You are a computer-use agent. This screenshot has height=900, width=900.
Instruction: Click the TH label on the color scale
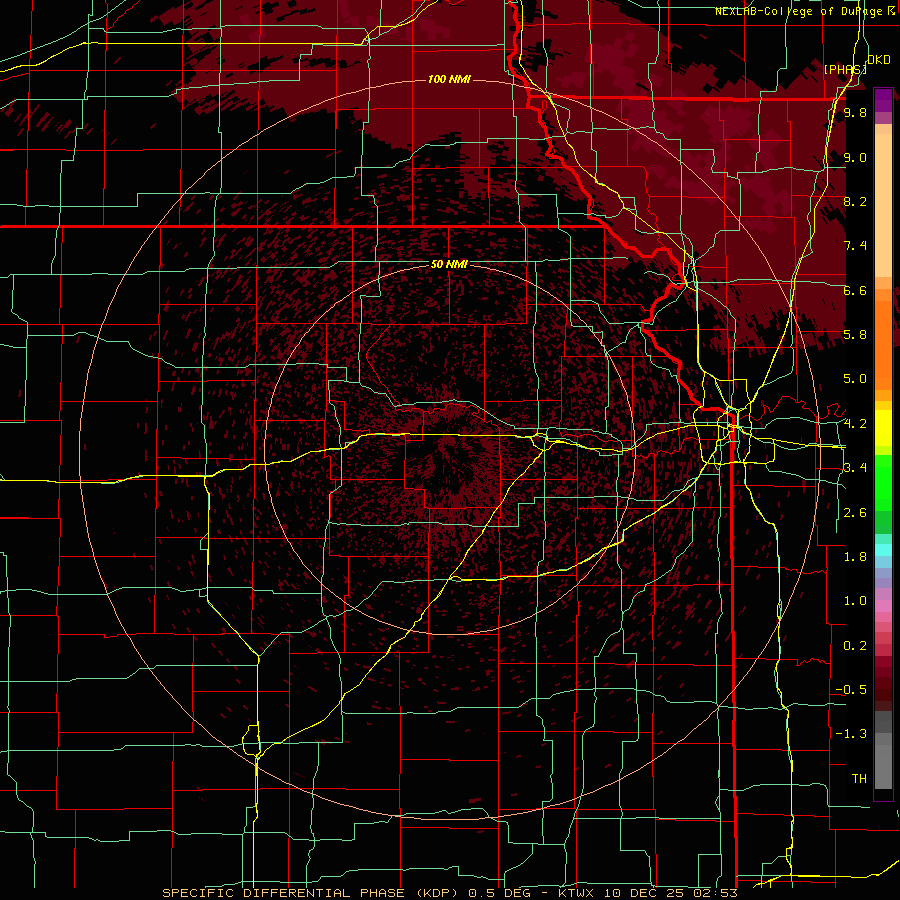(x=859, y=779)
